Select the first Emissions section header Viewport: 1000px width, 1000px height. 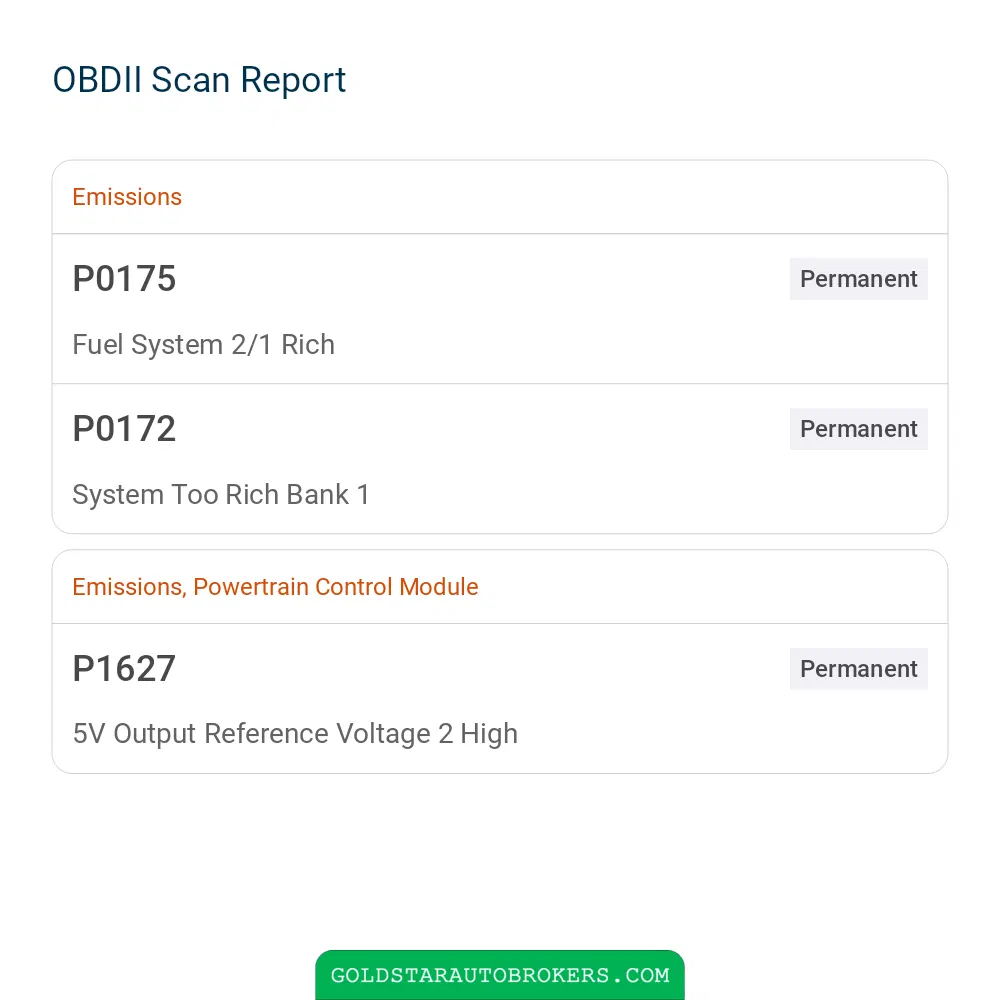pos(127,197)
